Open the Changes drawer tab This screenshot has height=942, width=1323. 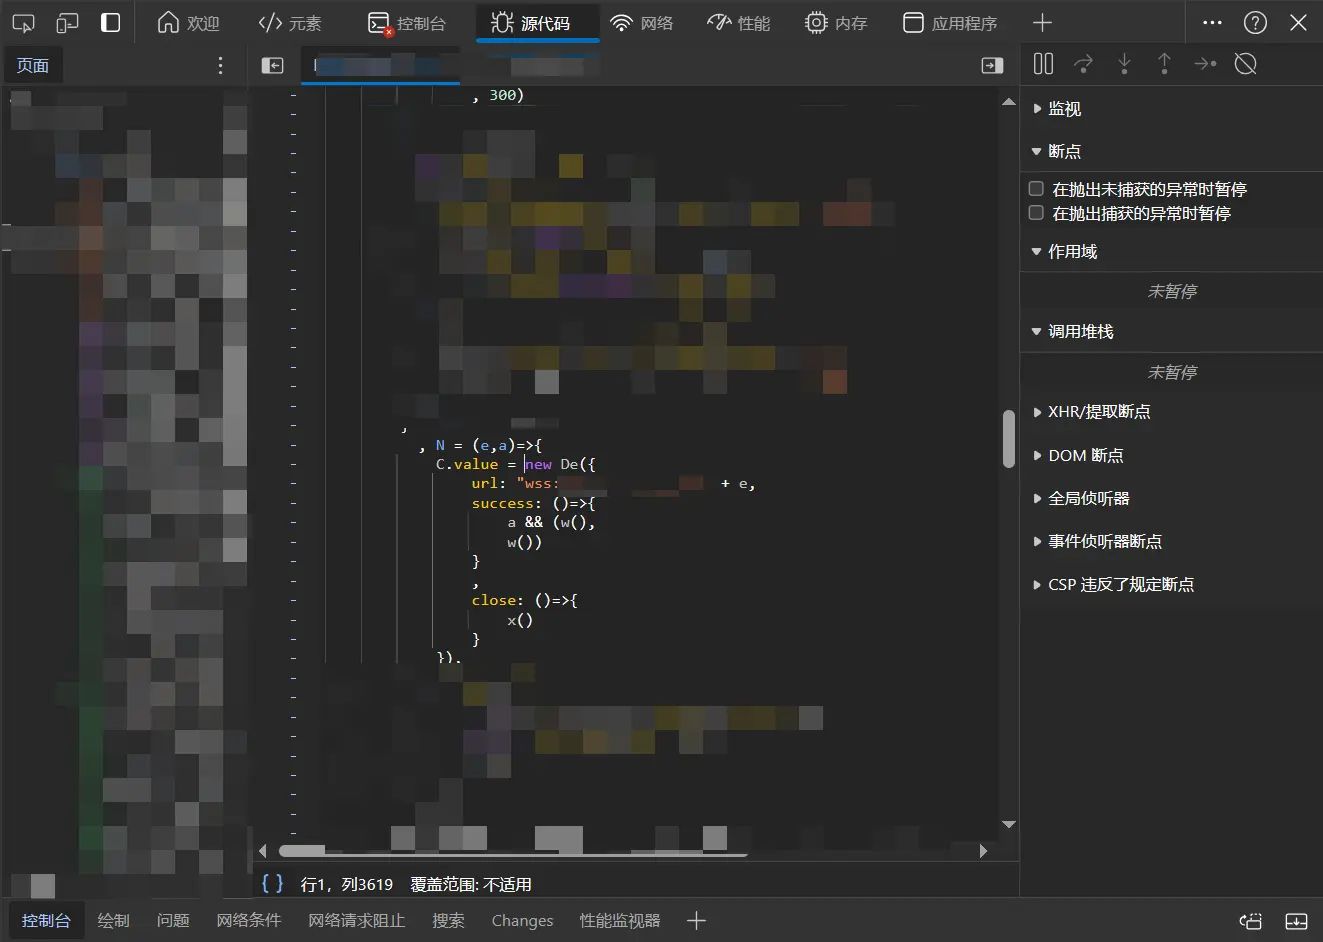coord(522,920)
